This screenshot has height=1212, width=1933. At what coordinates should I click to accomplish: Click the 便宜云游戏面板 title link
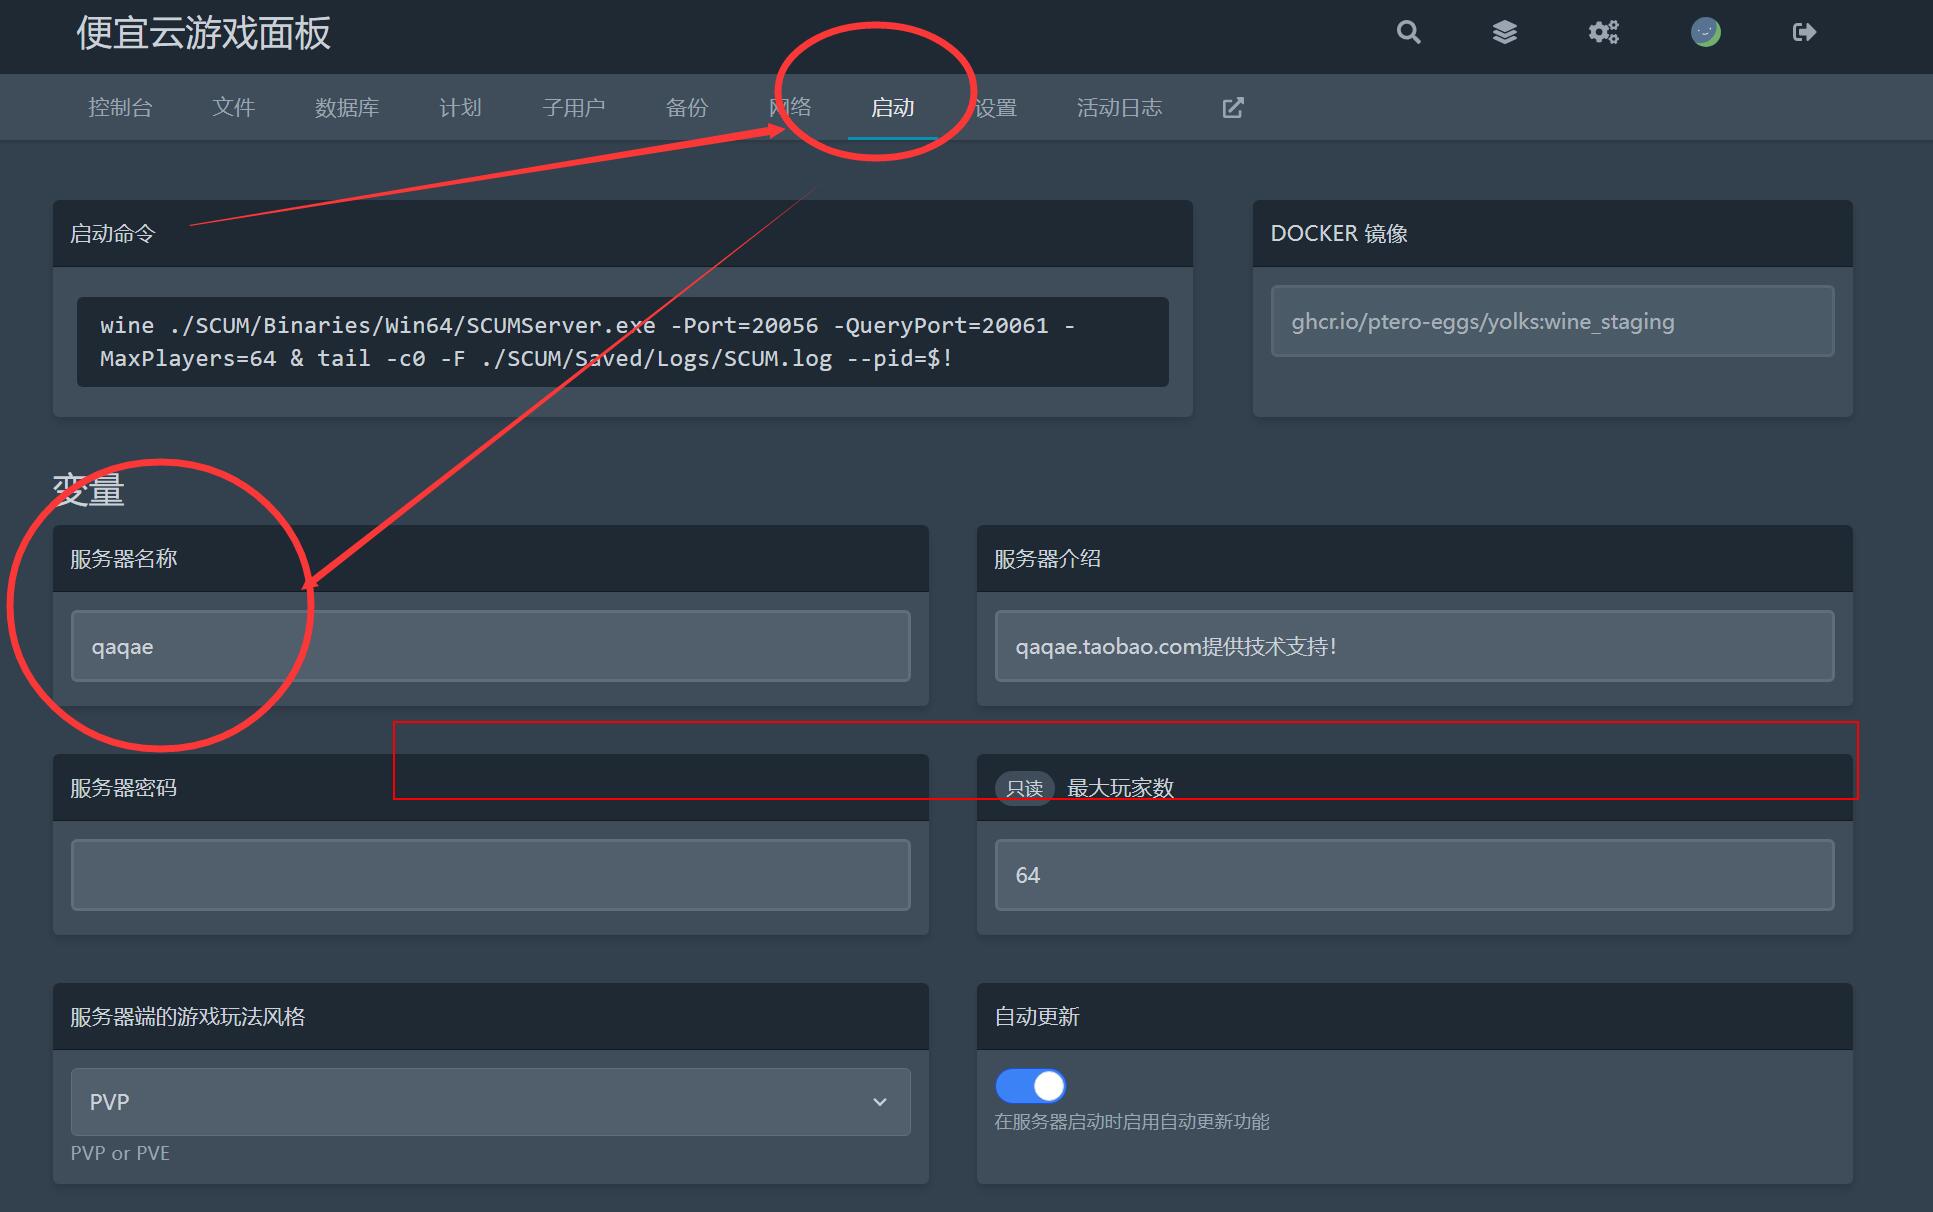click(203, 33)
